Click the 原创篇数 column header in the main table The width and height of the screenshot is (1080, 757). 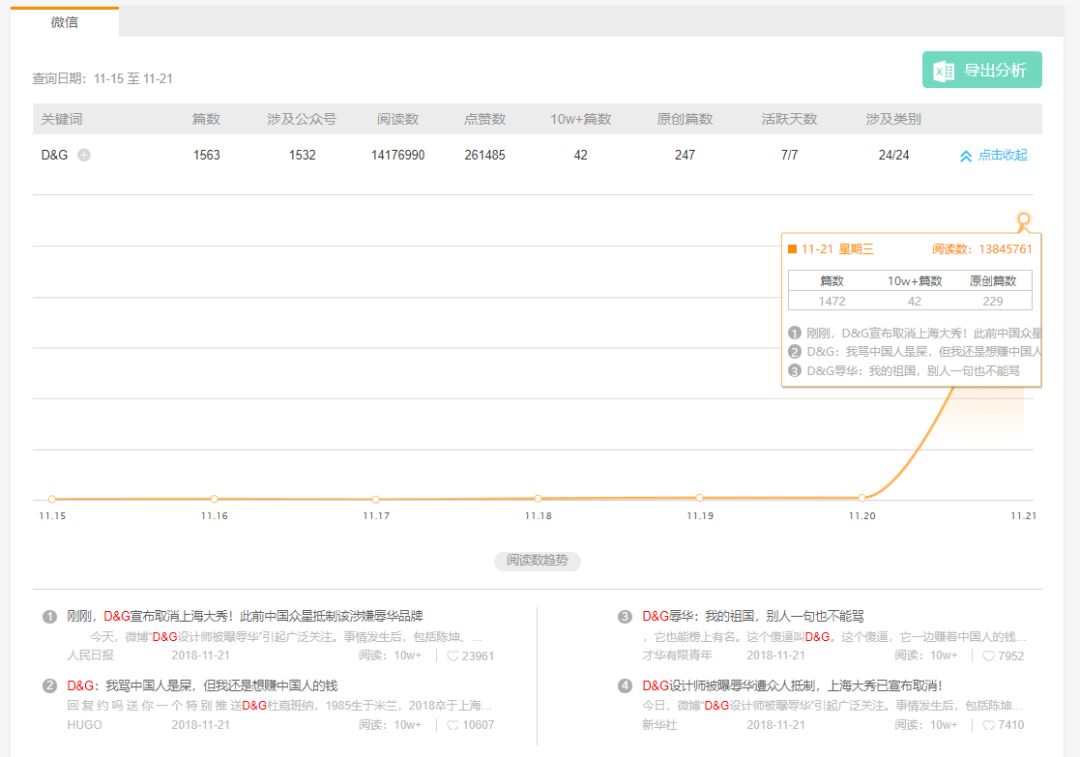pos(685,119)
